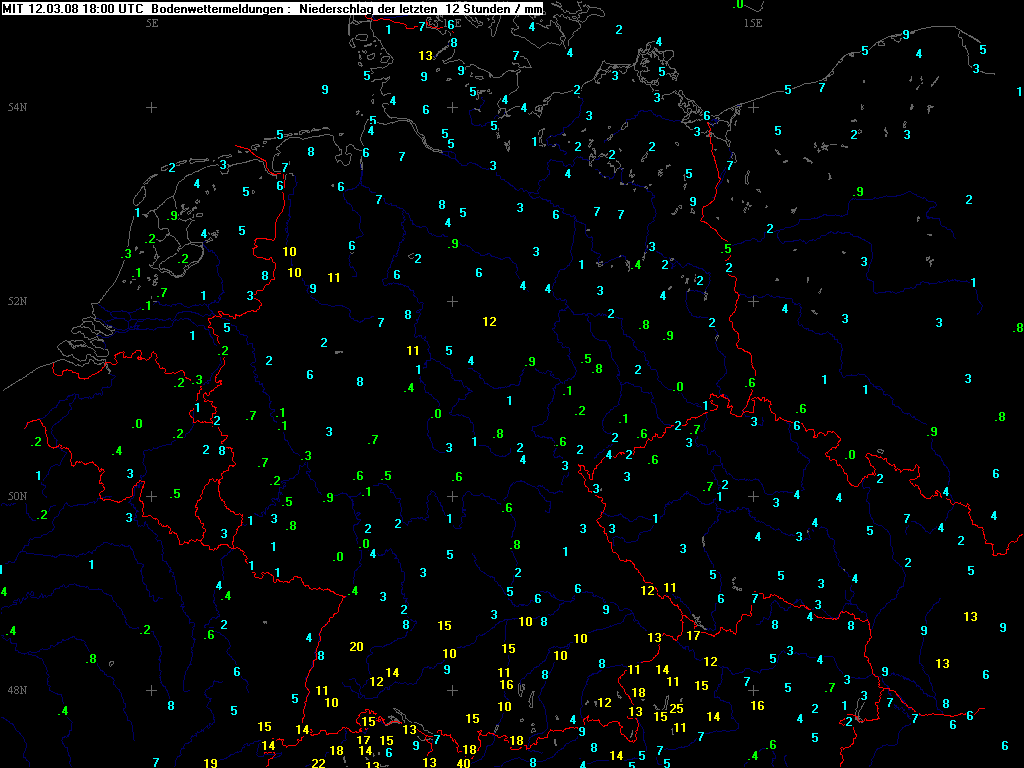
Task: Select the 52N latitude label
Action: click(17, 301)
